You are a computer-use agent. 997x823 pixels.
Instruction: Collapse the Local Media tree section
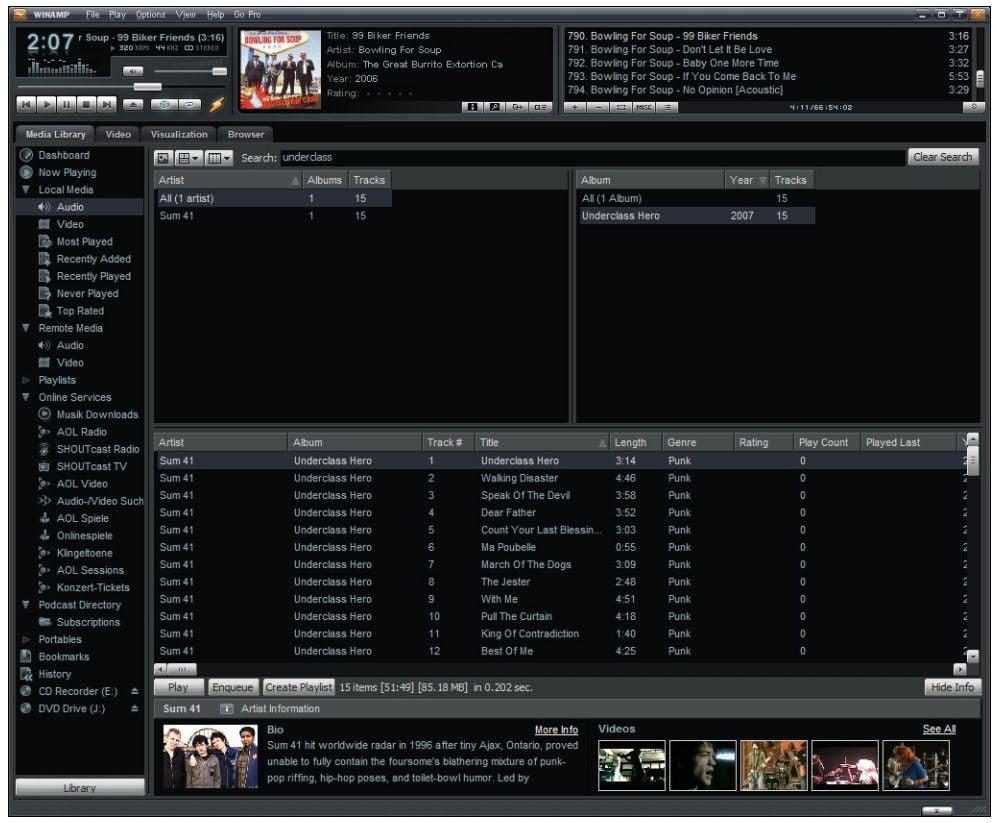coord(26,190)
